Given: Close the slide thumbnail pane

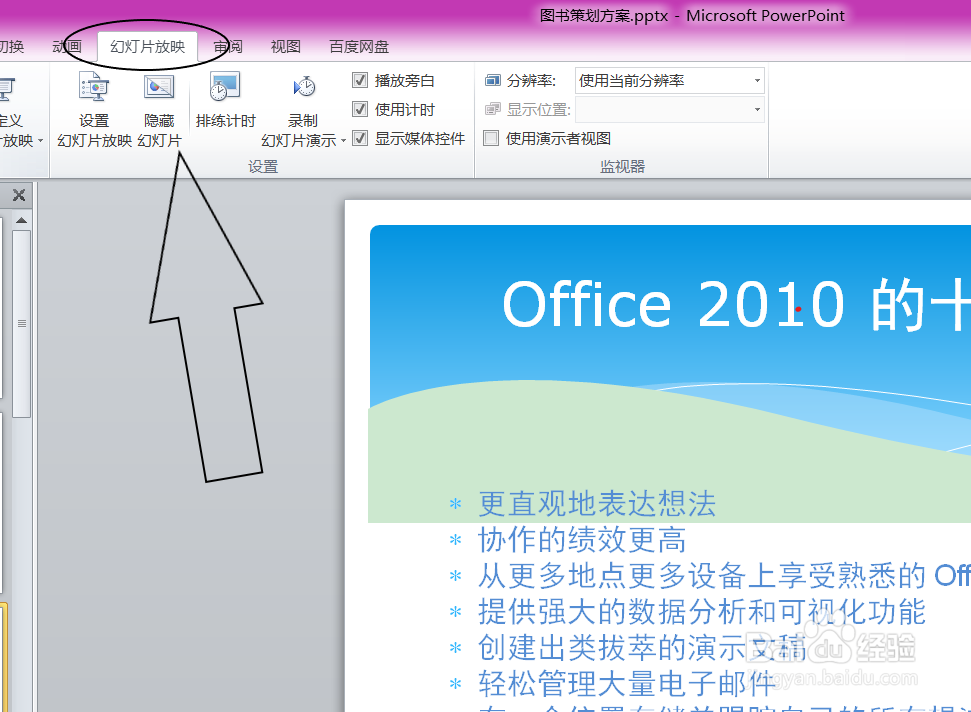Looking at the screenshot, I should coord(19,195).
